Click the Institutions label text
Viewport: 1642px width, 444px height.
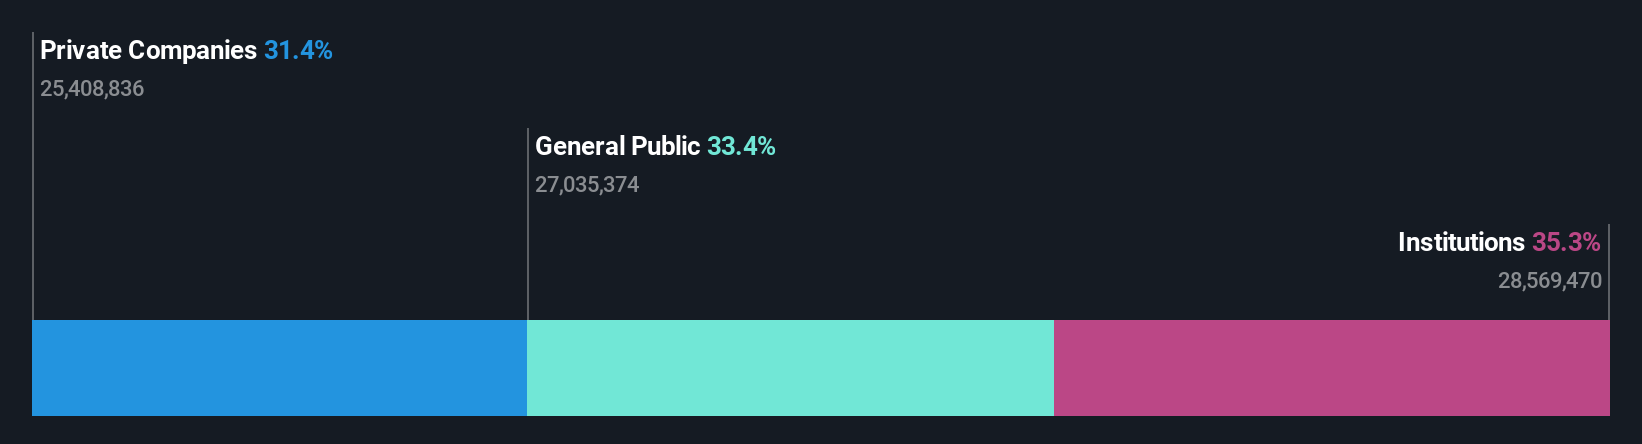[x=1461, y=242]
